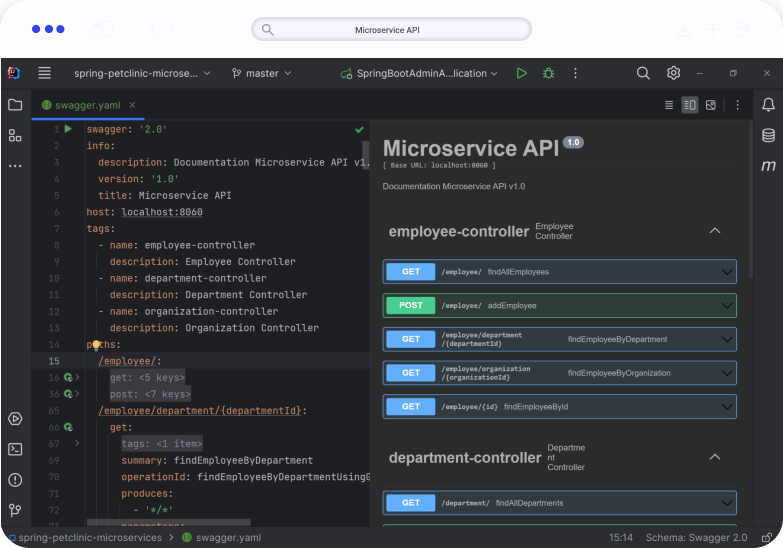
Task: Open IDE settings gear
Action: coord(673,73)
